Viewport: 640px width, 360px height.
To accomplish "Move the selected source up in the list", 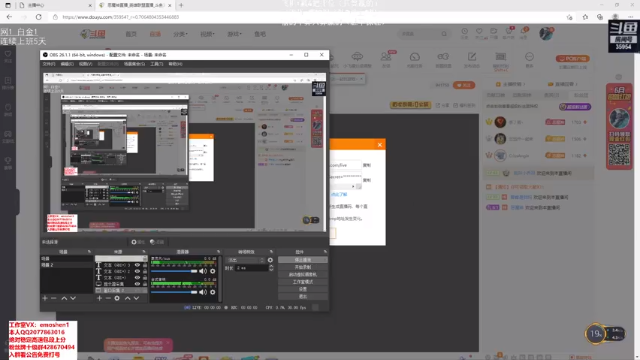I will click(x=127, y=298).
